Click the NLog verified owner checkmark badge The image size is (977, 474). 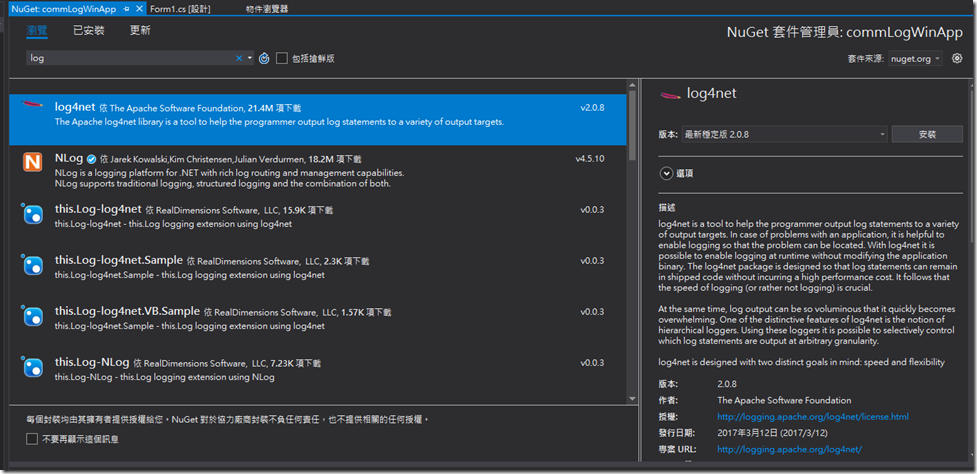[x=92, y=159]
